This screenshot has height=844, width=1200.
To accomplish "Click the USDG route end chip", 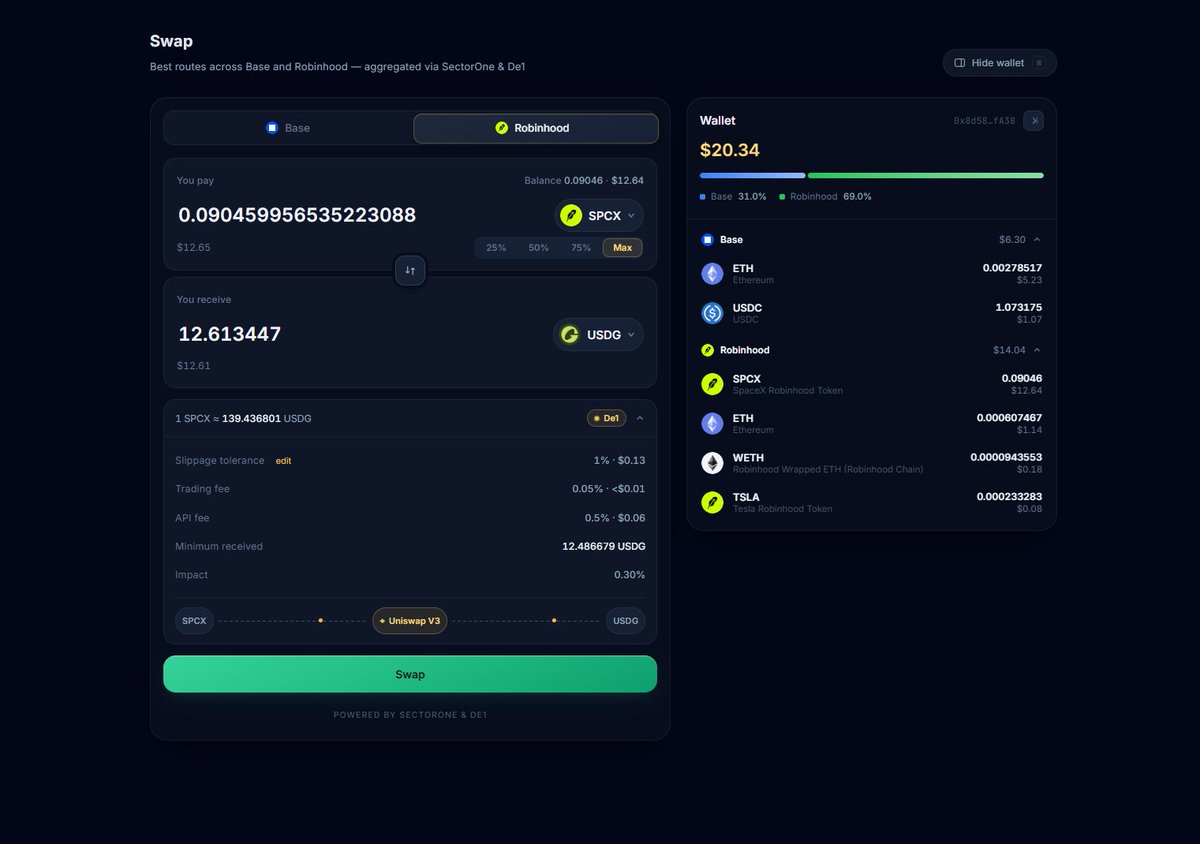I will [x=625, y=621].
